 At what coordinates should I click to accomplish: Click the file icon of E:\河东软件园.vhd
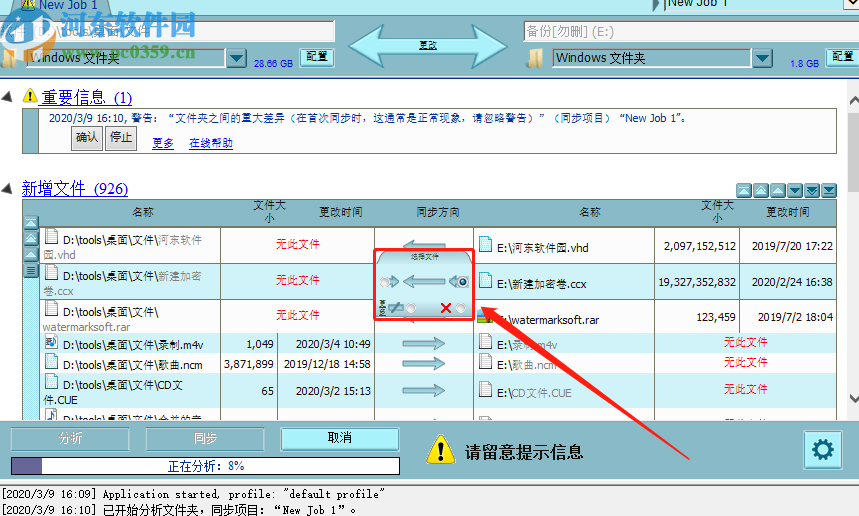[485, 244]
